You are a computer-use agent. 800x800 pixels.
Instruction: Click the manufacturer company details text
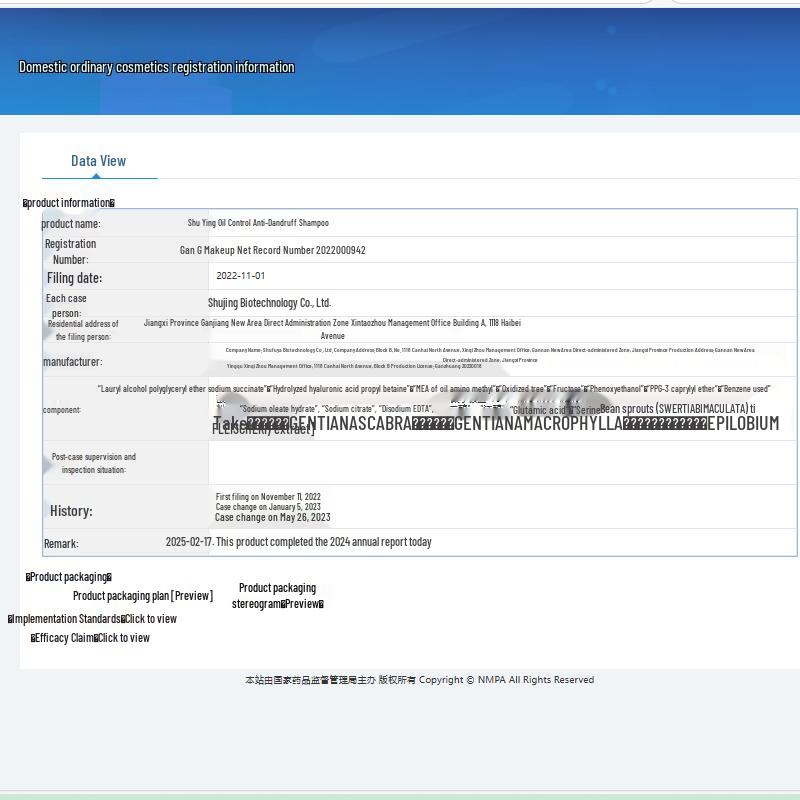pyautogui.click(x=490, y=350)
